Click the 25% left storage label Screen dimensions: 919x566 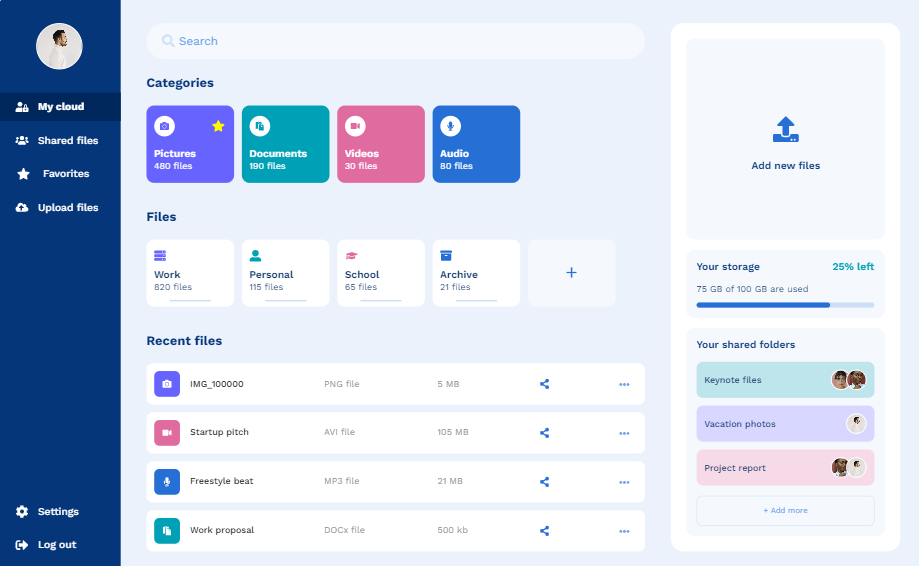[853, 267]
